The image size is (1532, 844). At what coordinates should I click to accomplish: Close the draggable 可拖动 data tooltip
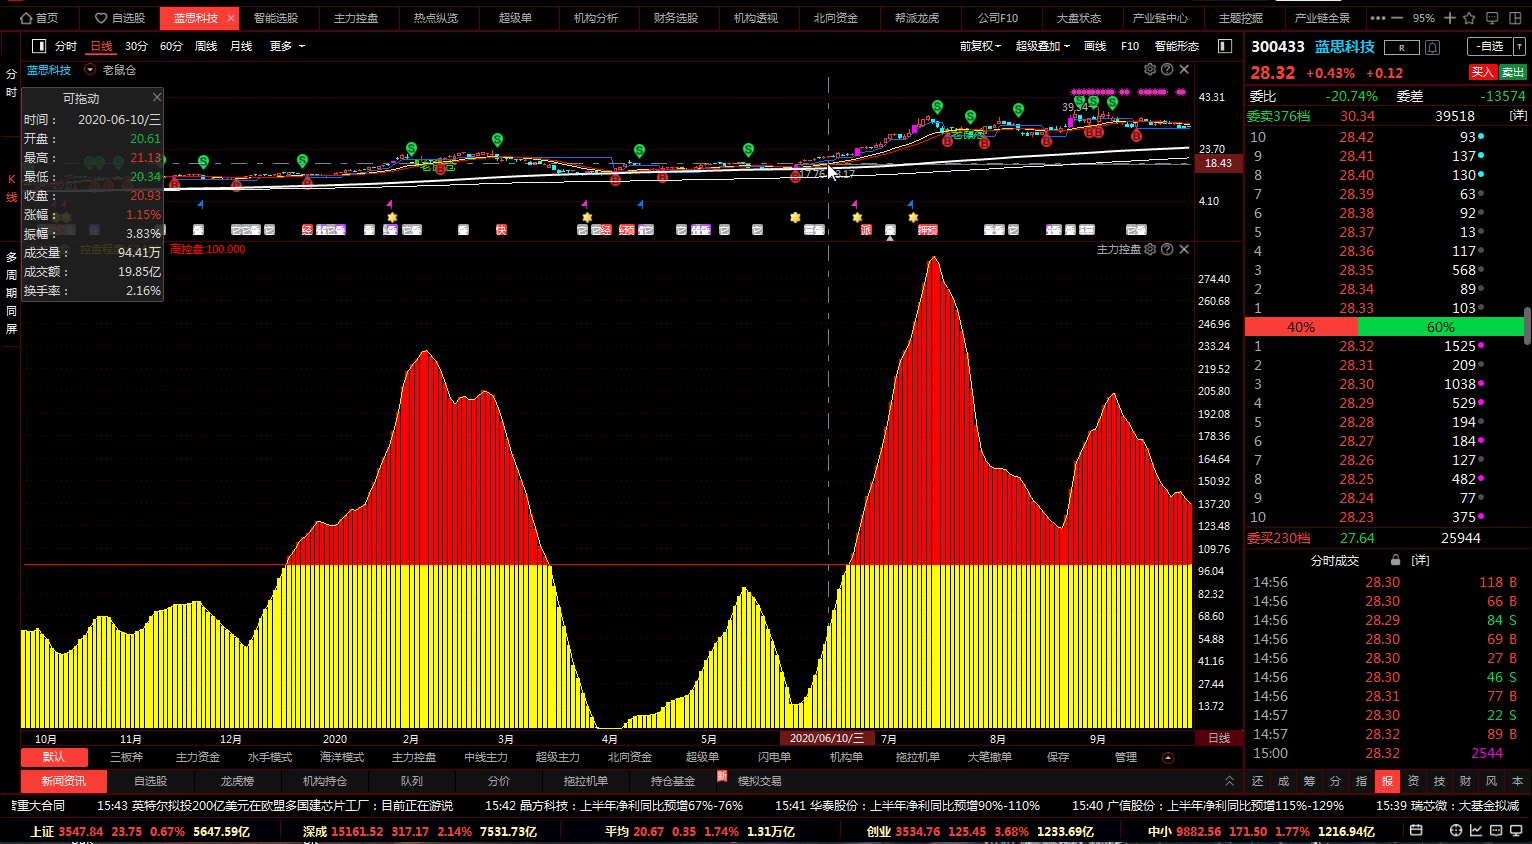pos(157,97)
